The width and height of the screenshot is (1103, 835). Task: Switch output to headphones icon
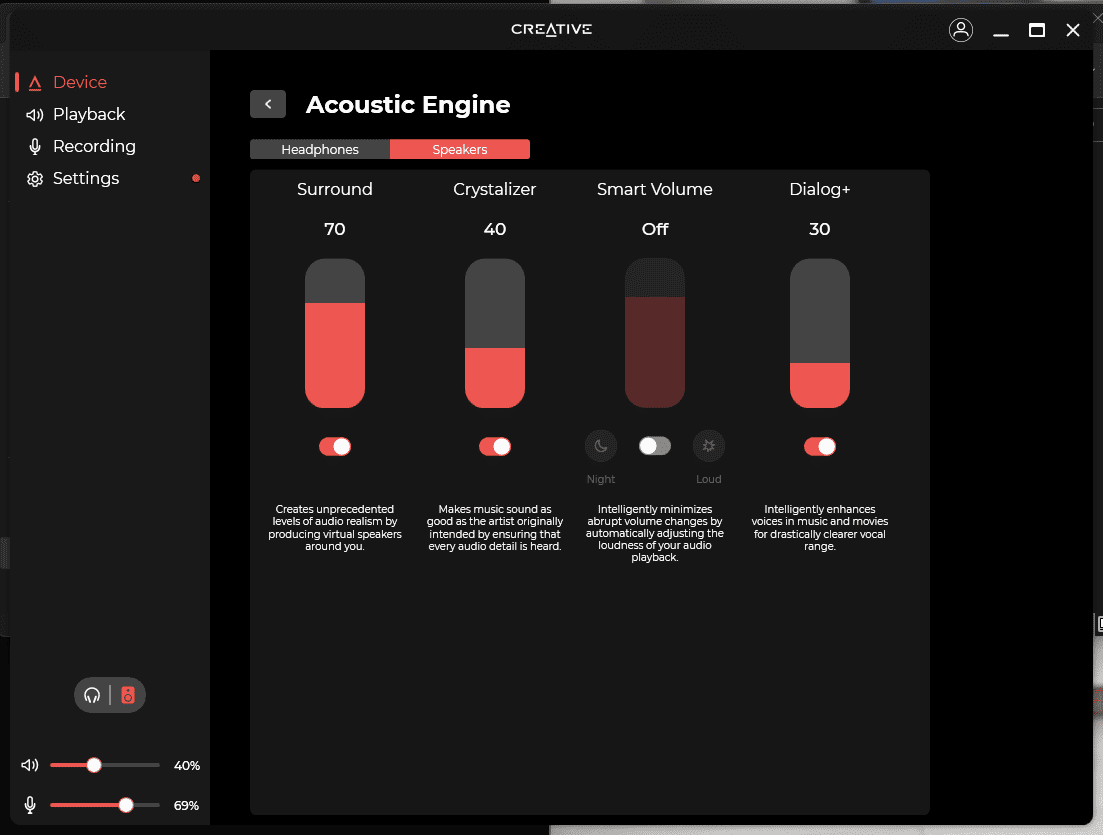pos(93,695)
